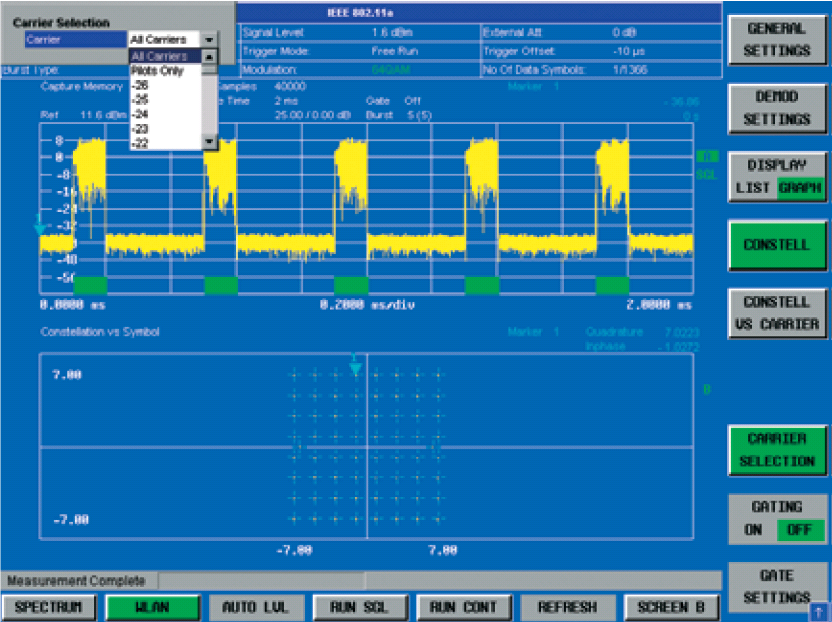The width and height of the screenshot is (832, 622).
Task: Click the cyan marker on the power trace
Action: click(40, 226)
